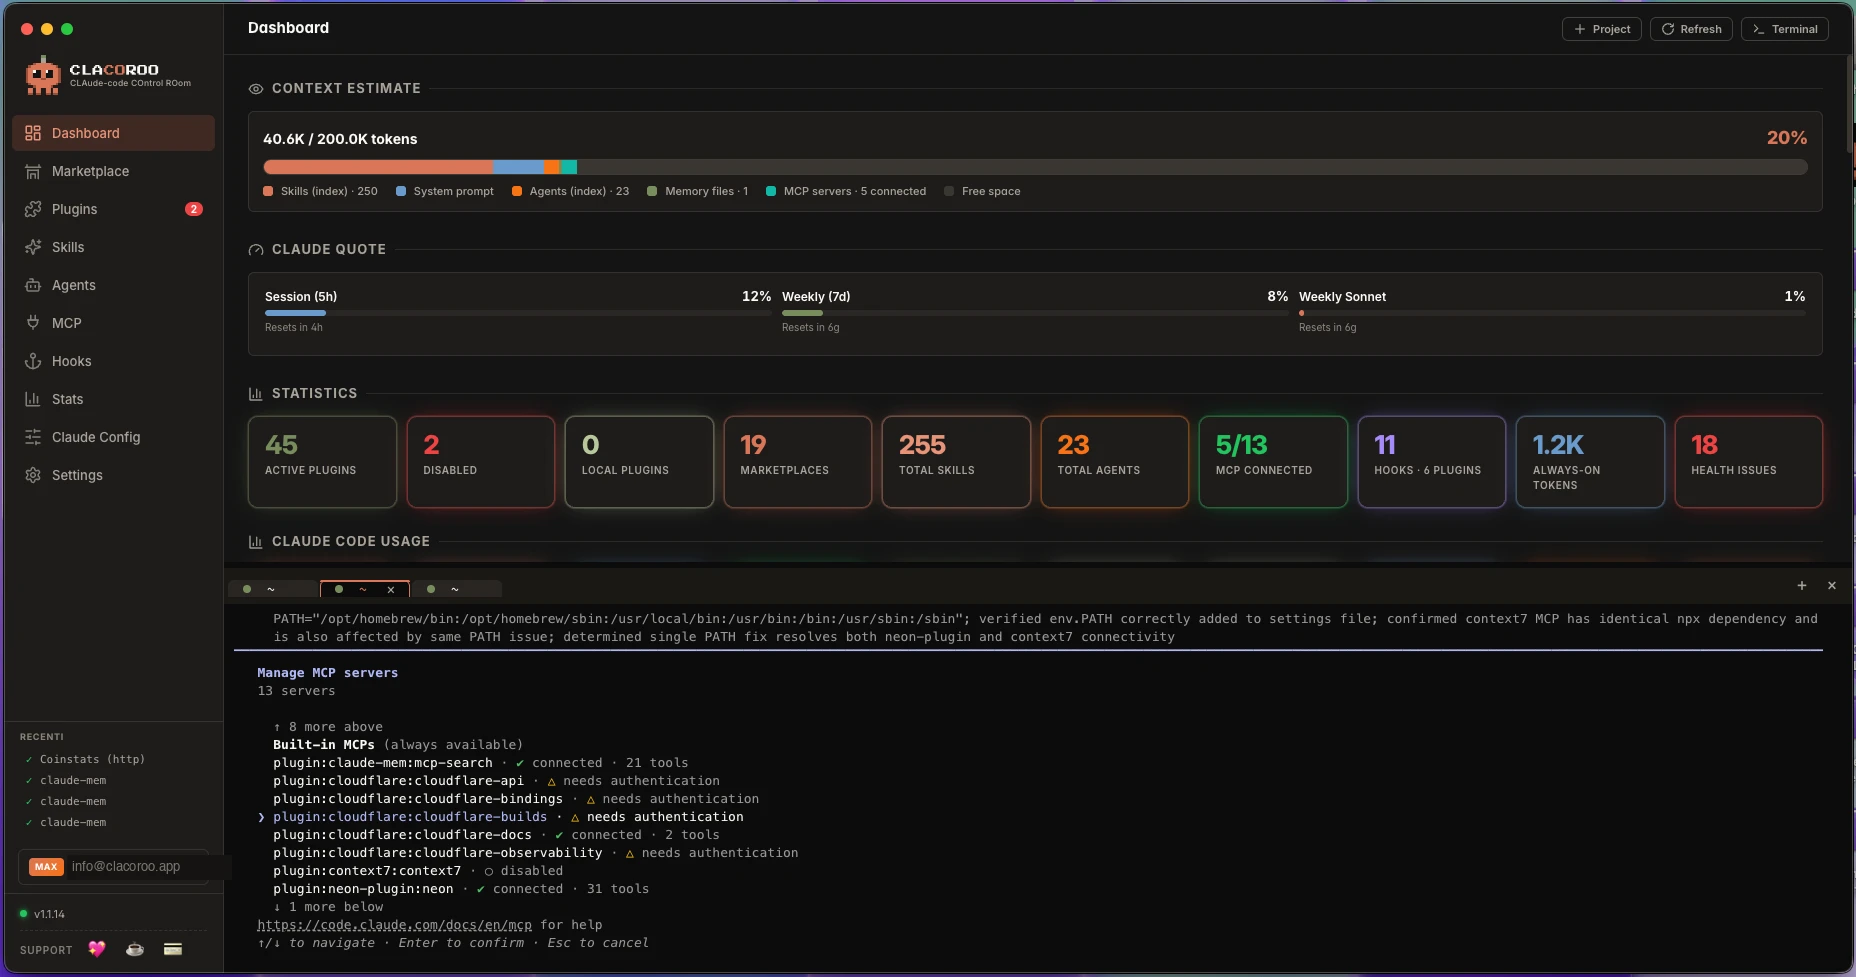Click the Project button
Screen dimensions: 1856x977
point(1602,29)
